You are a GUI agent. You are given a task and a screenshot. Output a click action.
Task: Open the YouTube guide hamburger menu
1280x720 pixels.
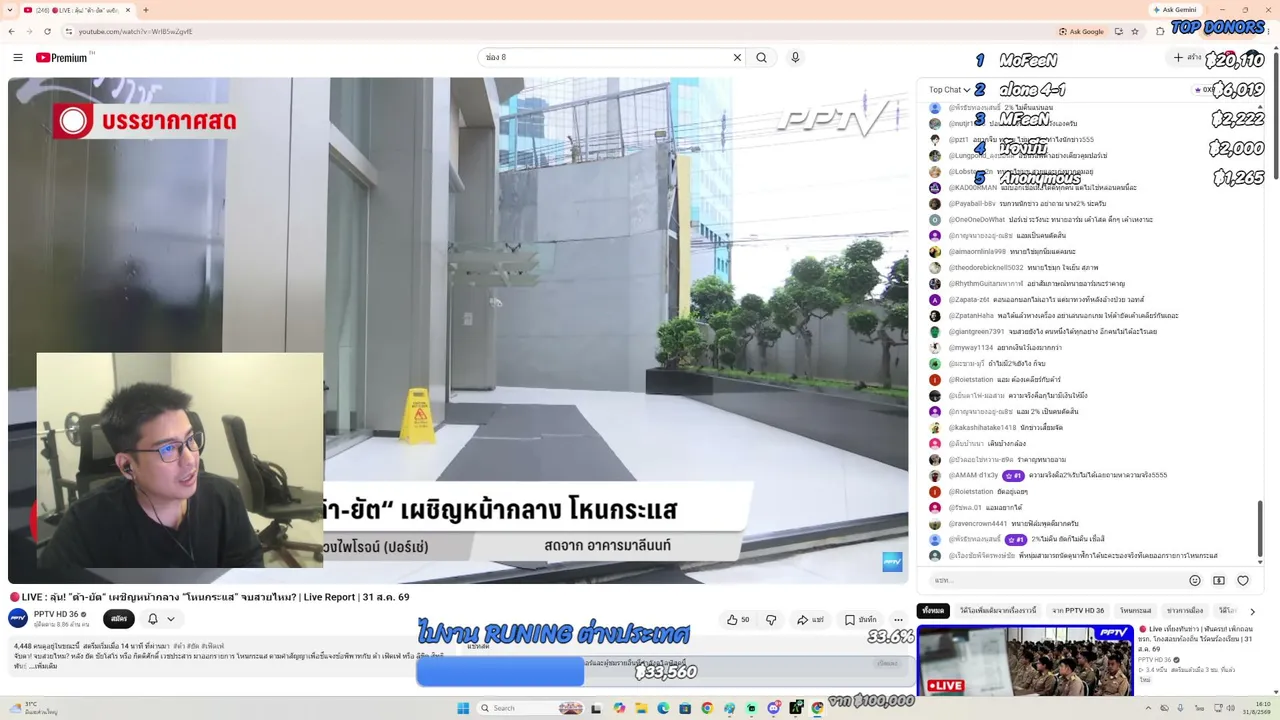(x=18, y=58)
